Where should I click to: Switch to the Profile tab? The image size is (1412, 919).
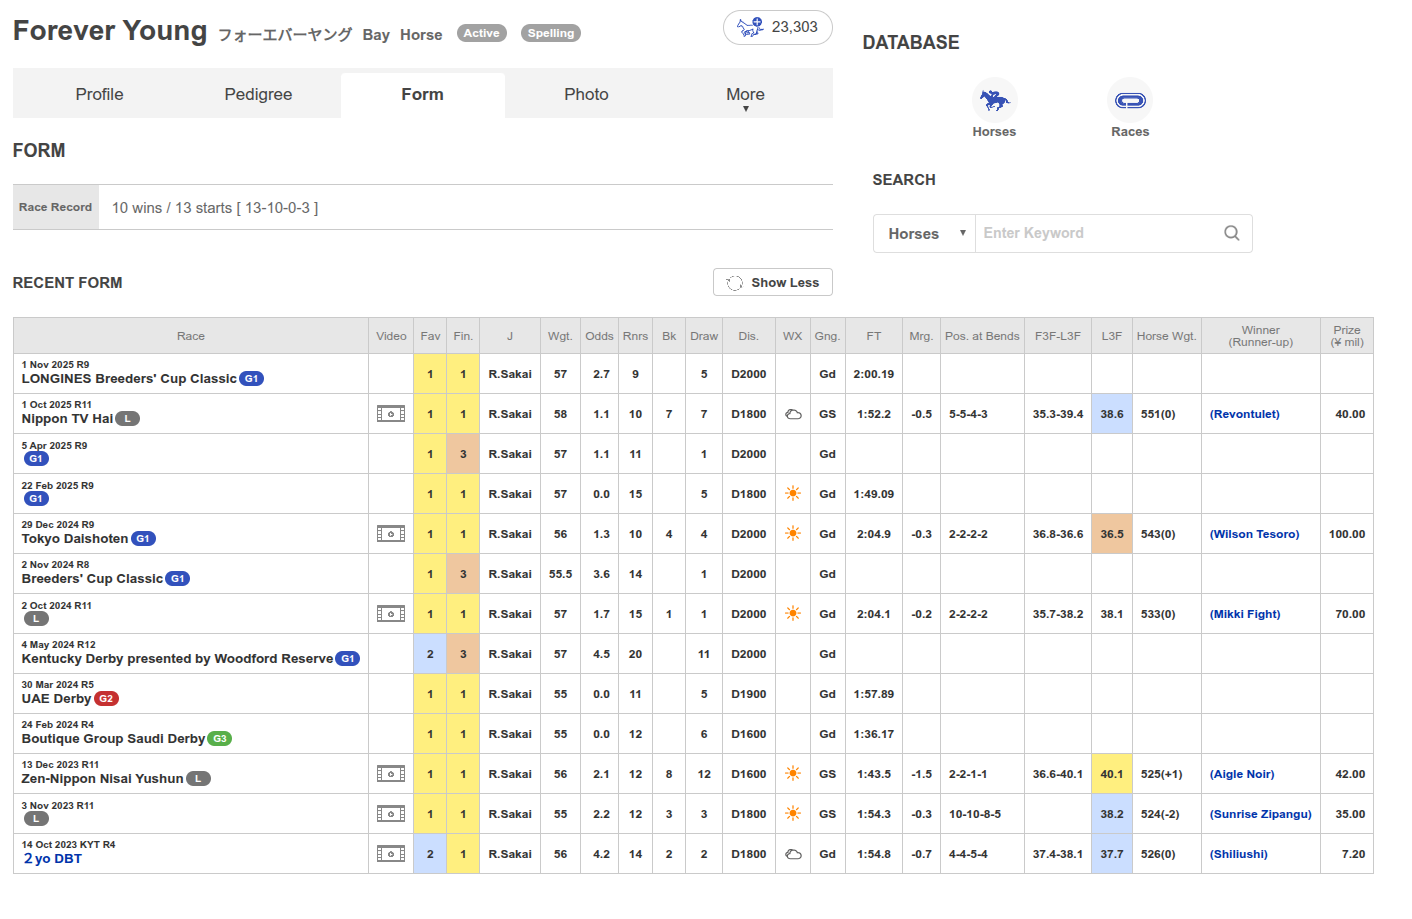(100, 95)
